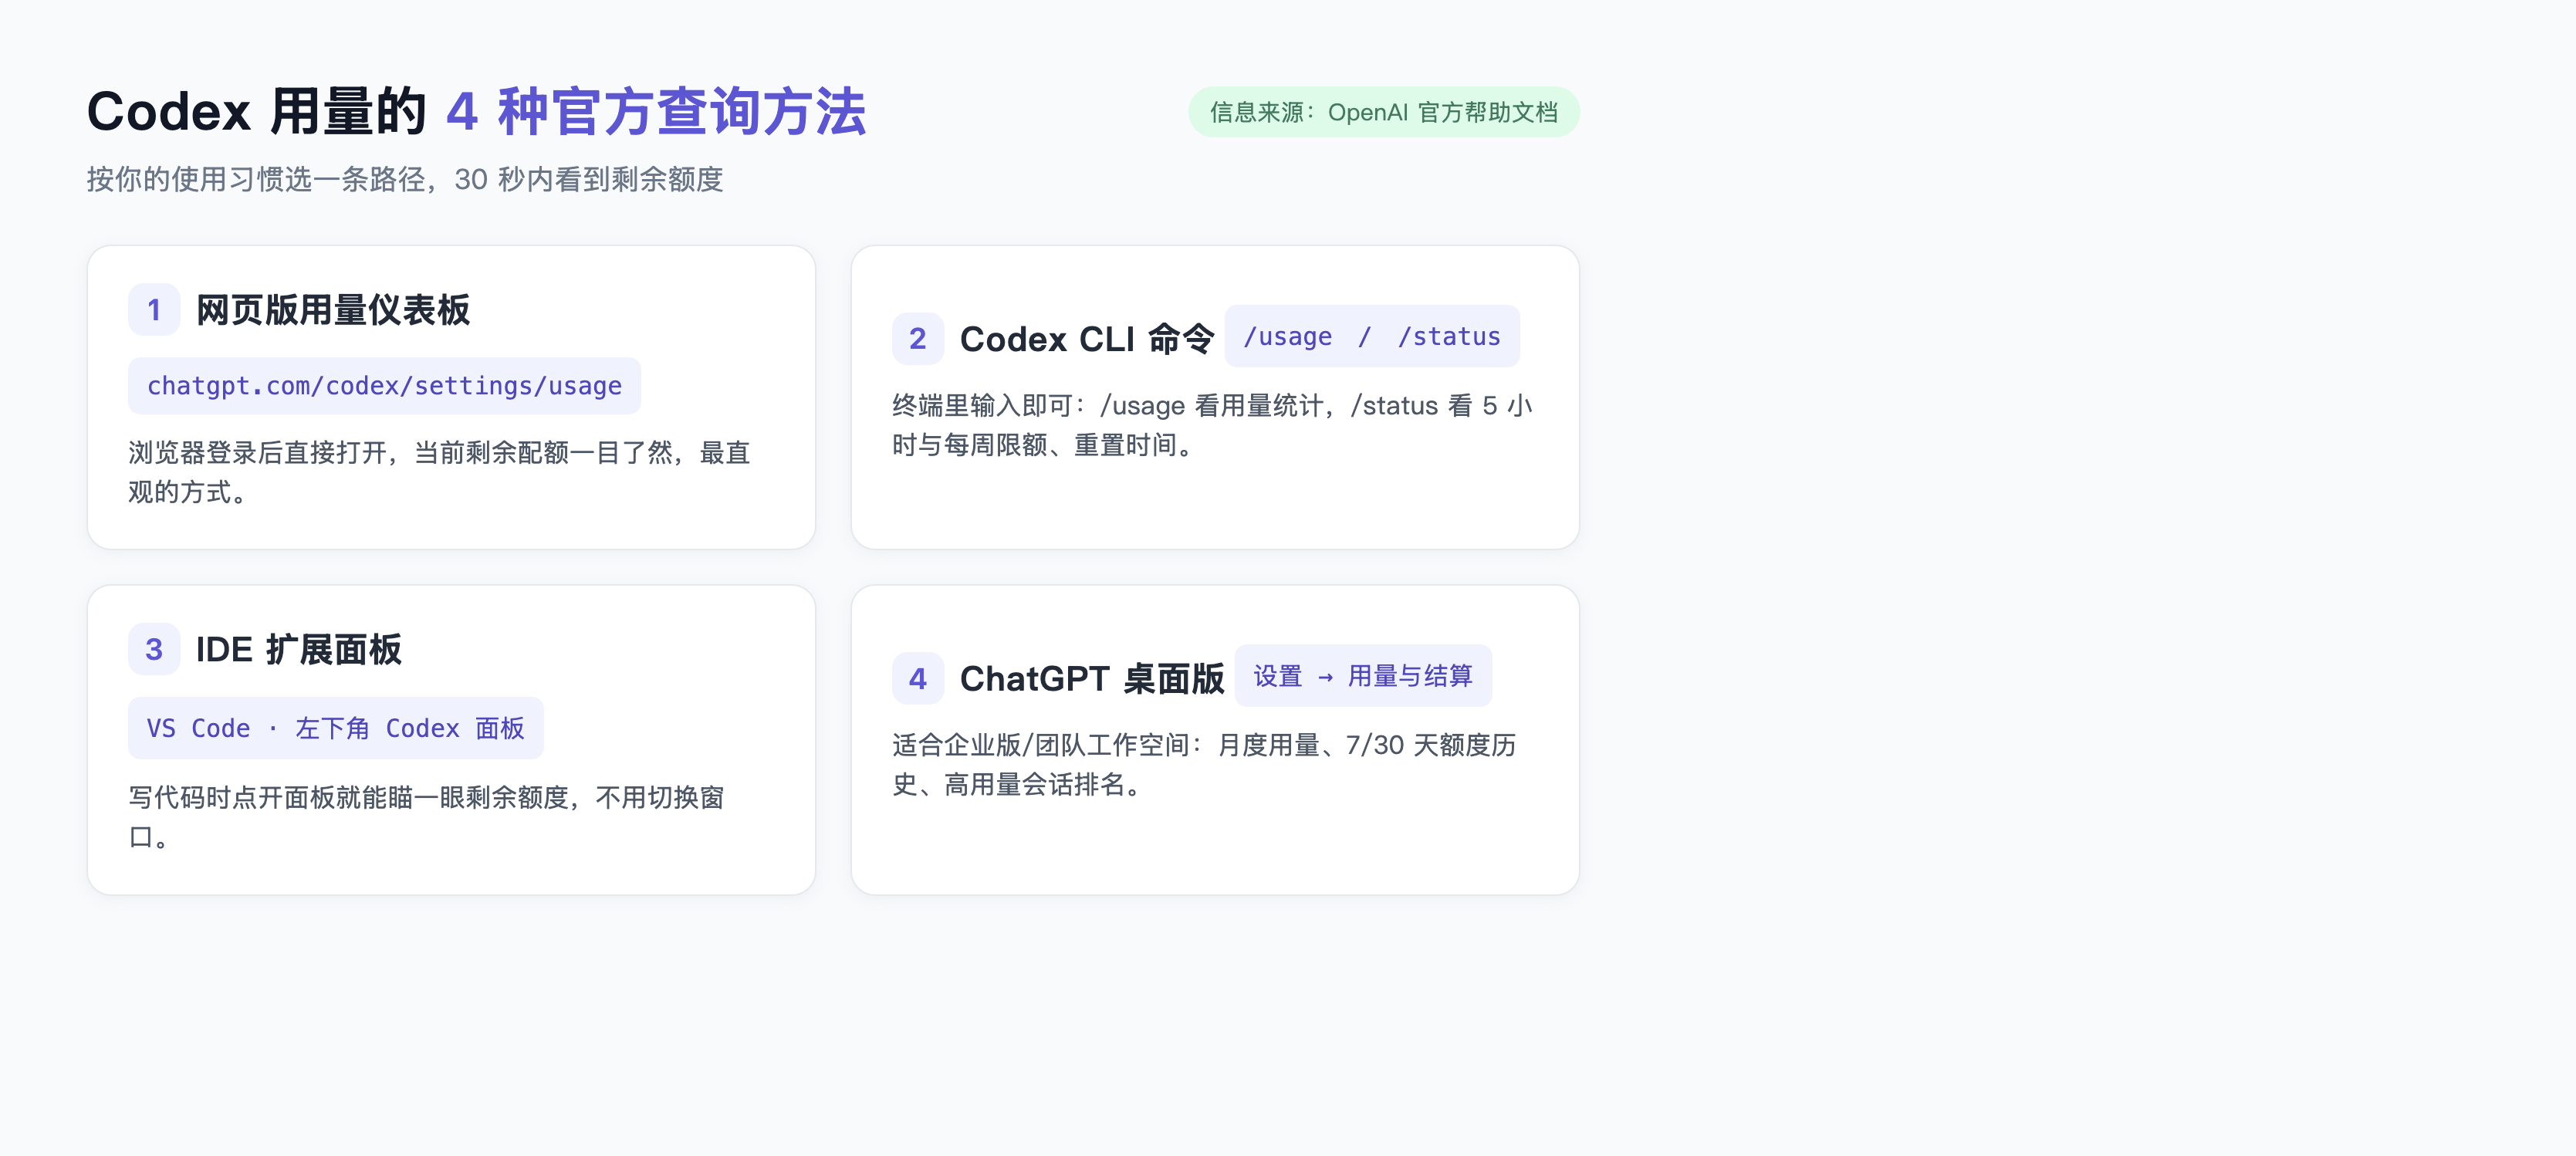Open the chatgpt.com/codex/settings/usage link chip
This screenshot has width=2576, height=1156.
[384, 386]
